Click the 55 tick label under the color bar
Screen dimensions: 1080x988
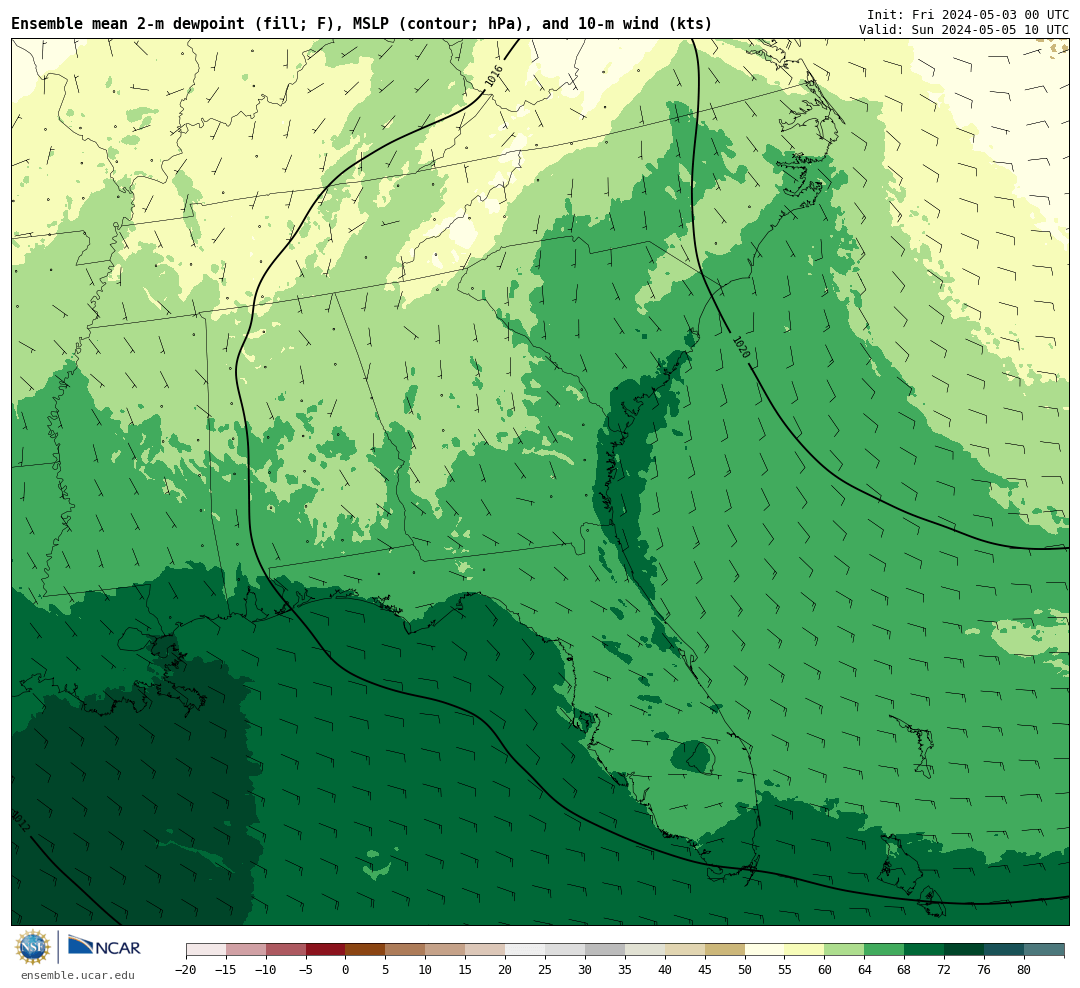pos(785,969)
